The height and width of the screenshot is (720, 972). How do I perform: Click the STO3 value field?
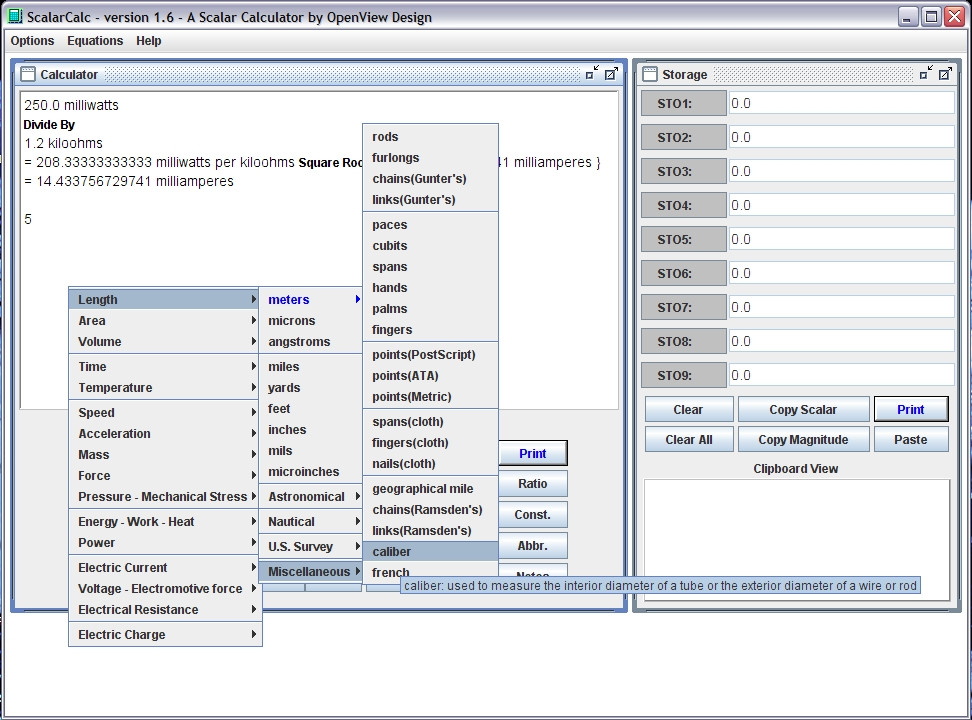(841, 171)
